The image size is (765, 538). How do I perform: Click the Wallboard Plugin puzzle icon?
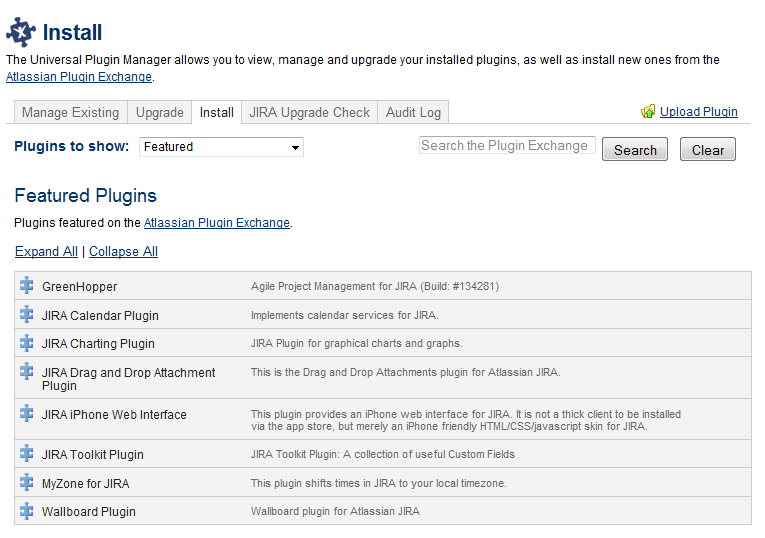pyautogui.click(x=27, y=511)
